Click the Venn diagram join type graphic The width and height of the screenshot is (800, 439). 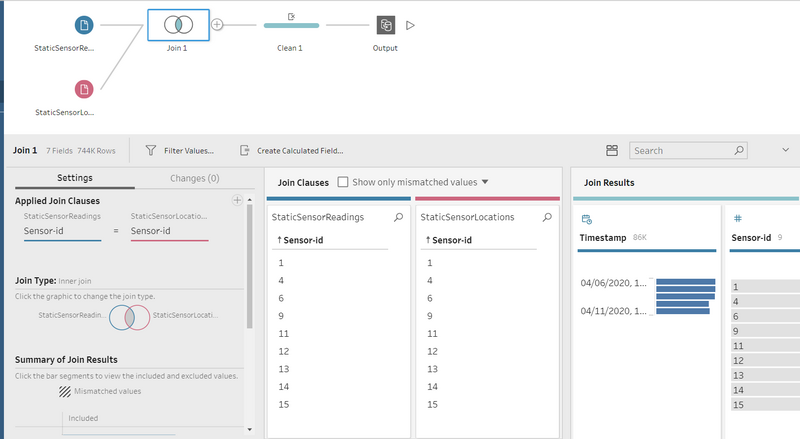point(129,316)
